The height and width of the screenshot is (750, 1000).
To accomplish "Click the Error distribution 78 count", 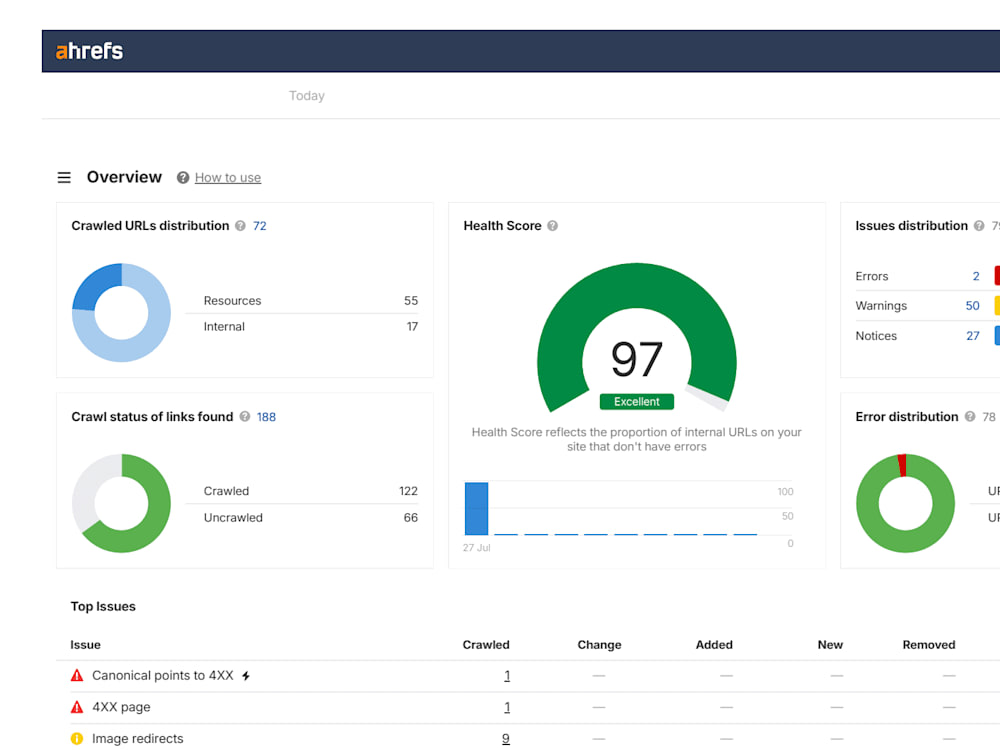I will [x=989, y=417].
